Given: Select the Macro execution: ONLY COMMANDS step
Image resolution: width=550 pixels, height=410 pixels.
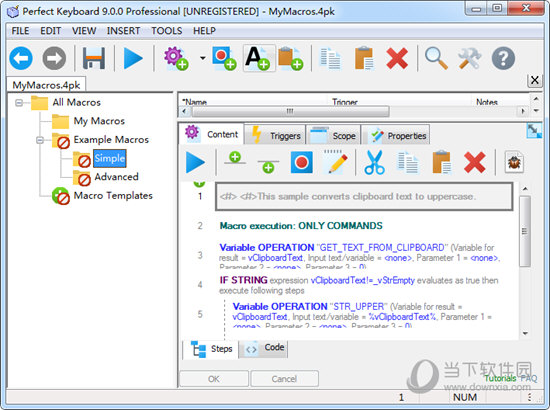Looking at the screenshot, I should [301, 226].
